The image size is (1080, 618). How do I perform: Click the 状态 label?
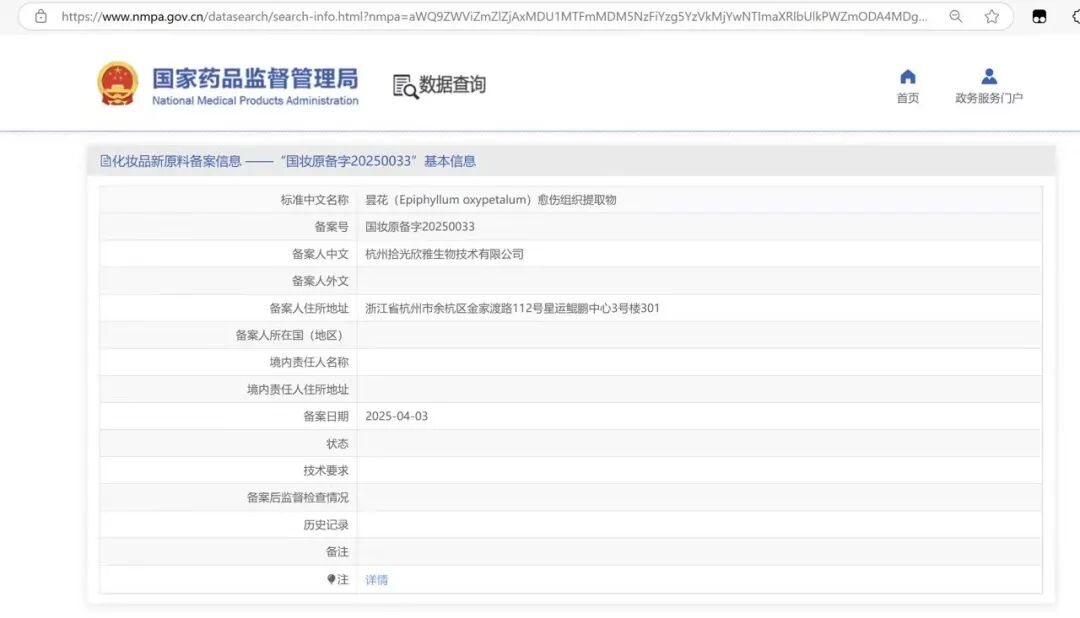tap(337, 444)
